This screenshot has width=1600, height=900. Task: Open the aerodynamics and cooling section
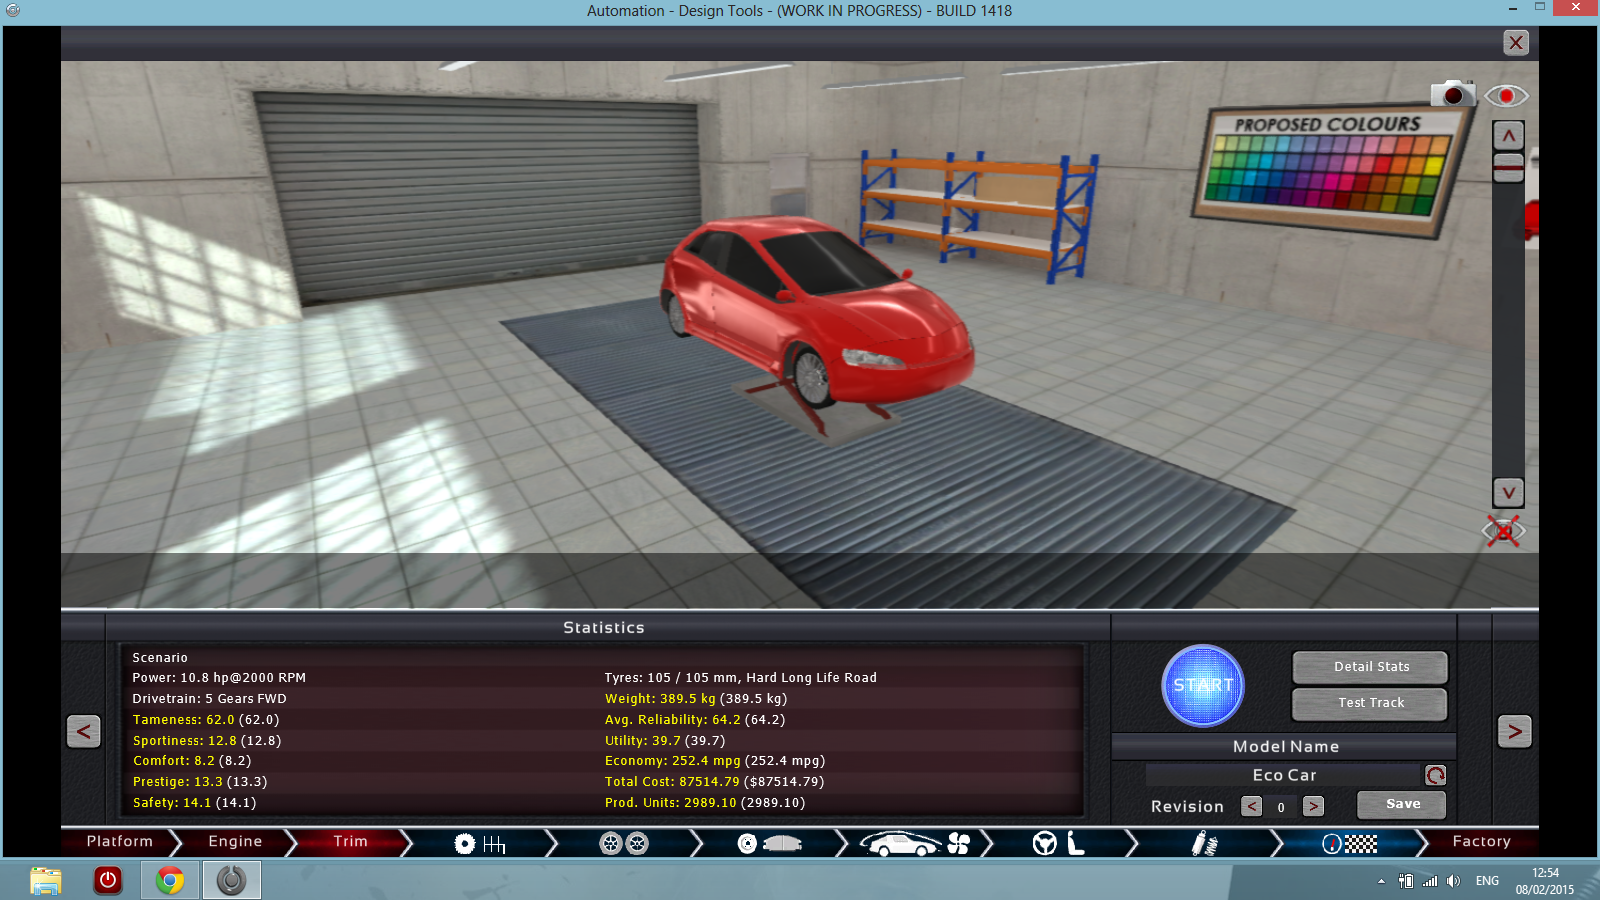click(914, 844)
